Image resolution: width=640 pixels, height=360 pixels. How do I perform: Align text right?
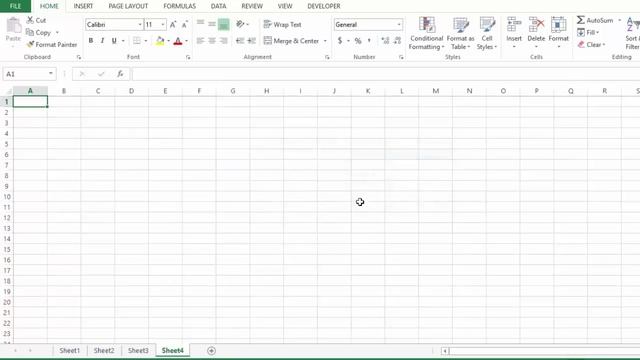point(224,40)
